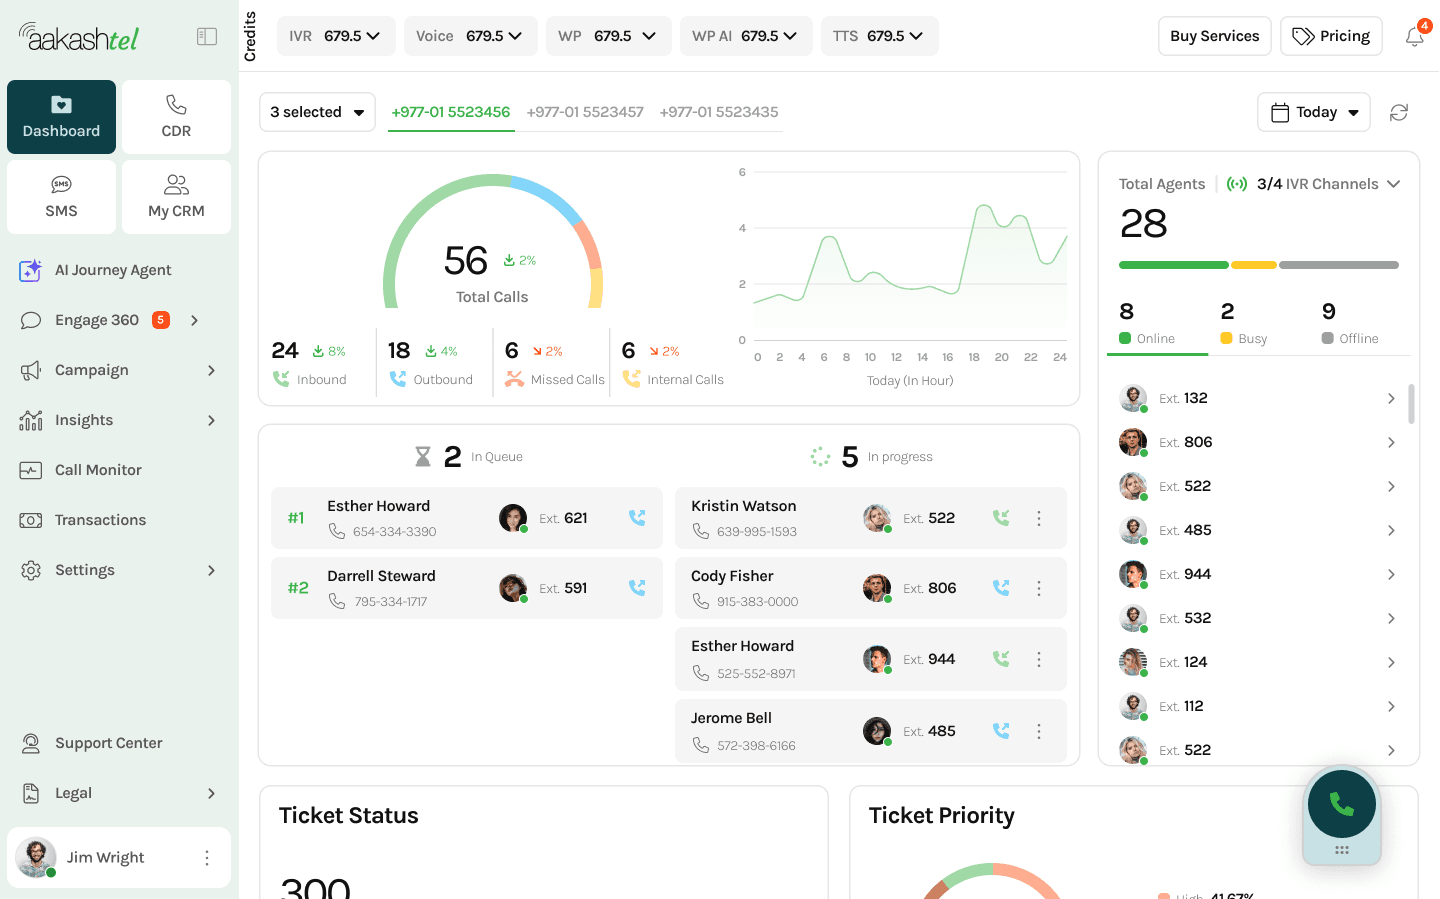The image size is (1440, 899).
Task: Open agent Ext. 132 details
Action: [1258, 398]
